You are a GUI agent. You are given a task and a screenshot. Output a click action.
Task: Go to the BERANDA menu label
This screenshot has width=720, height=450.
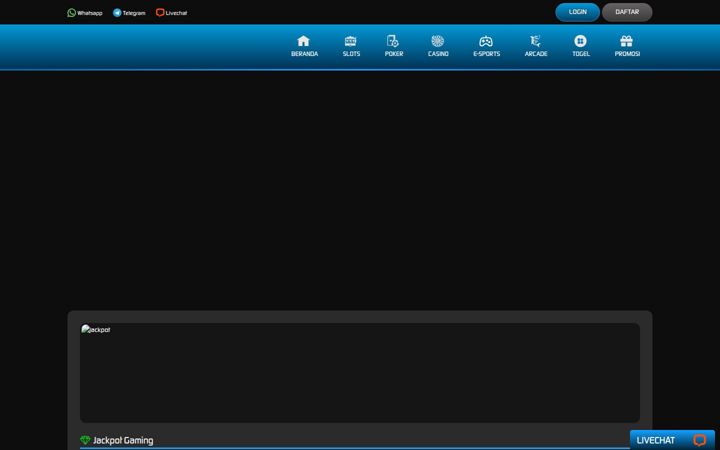coord(304,54)
